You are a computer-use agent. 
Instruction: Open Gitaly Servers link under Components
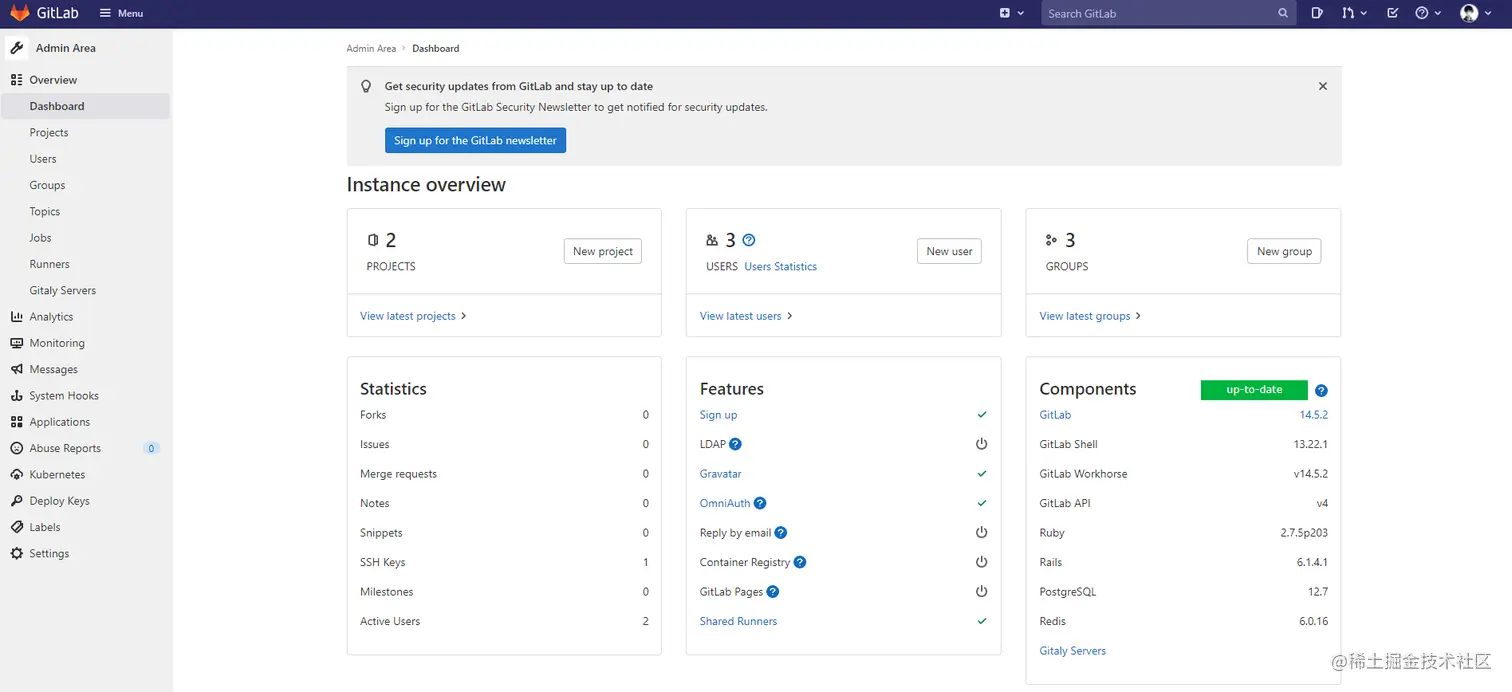click(1073, 651)
